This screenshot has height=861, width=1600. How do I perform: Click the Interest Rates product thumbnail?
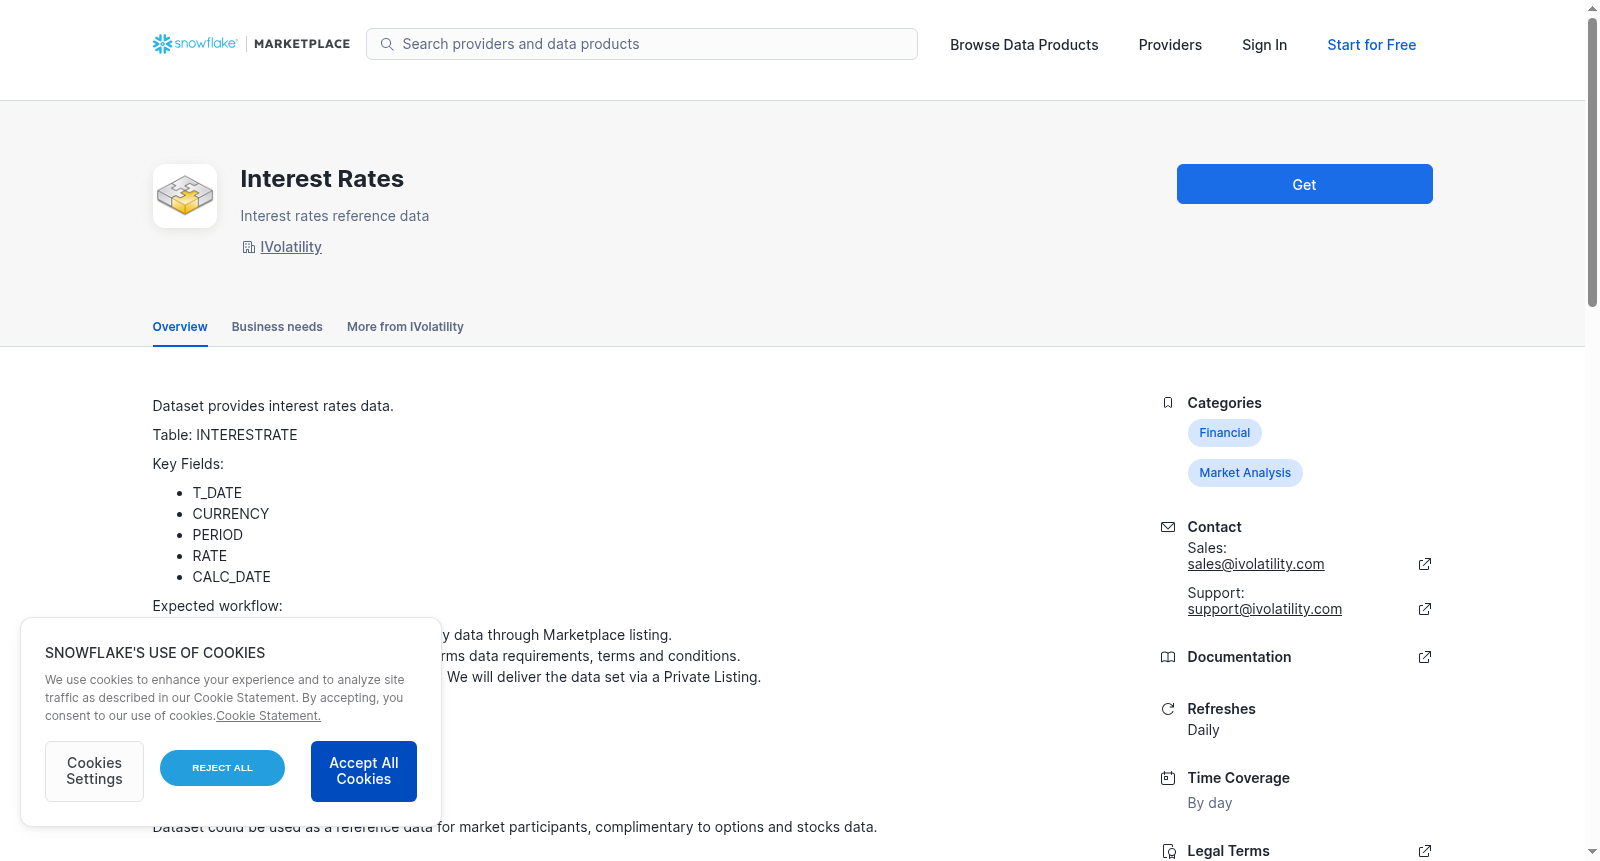pos(185,196)
